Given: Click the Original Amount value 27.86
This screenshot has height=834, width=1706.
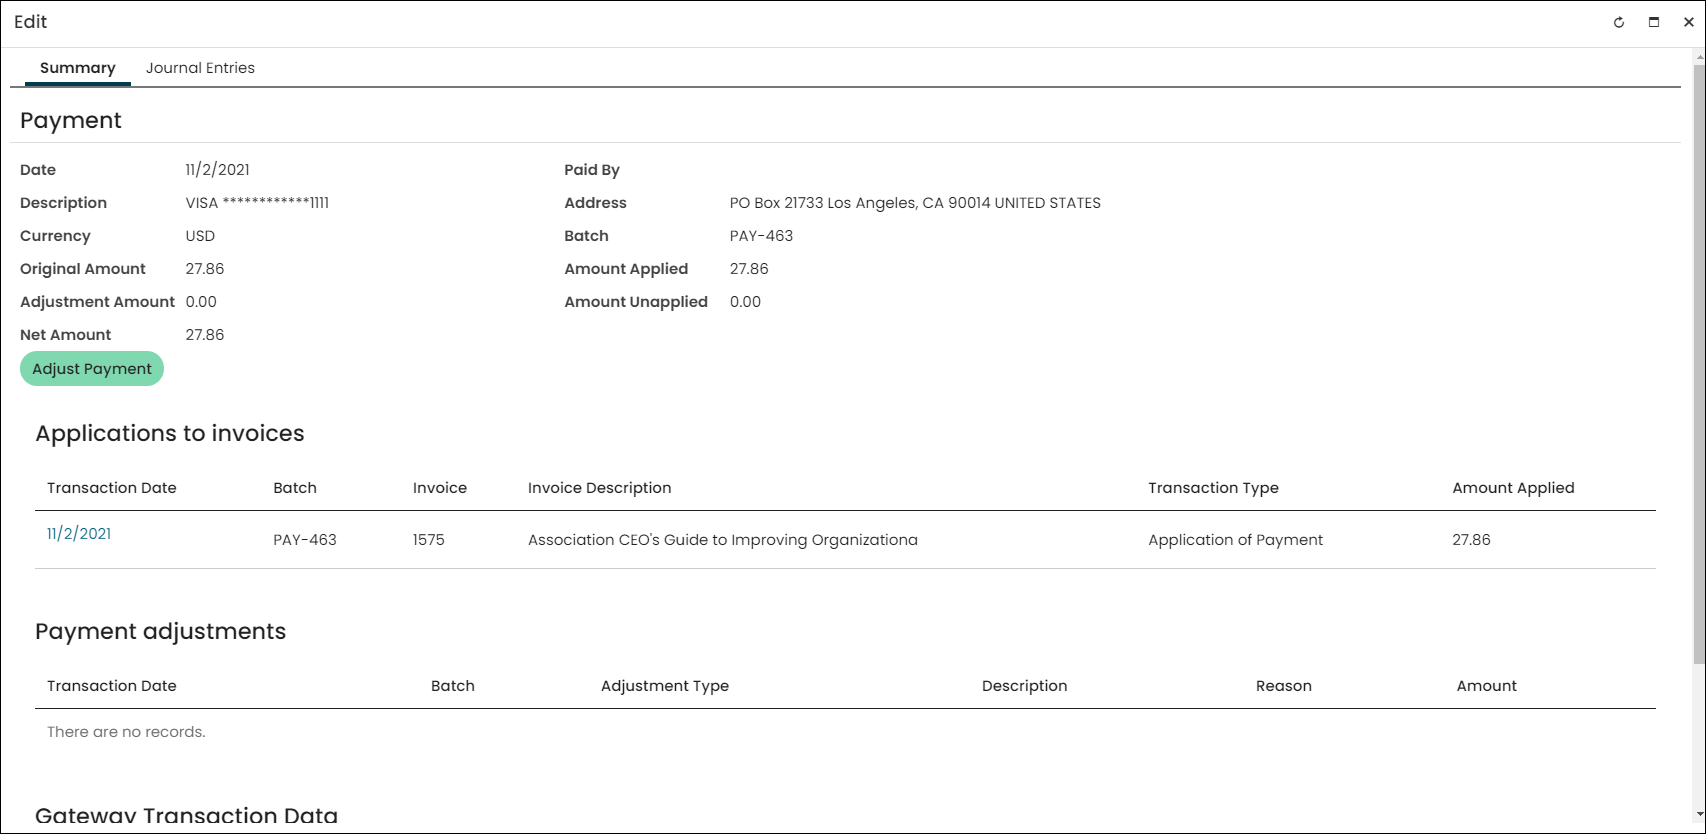Looking at the screenshot, I should [x=205, y=269].
